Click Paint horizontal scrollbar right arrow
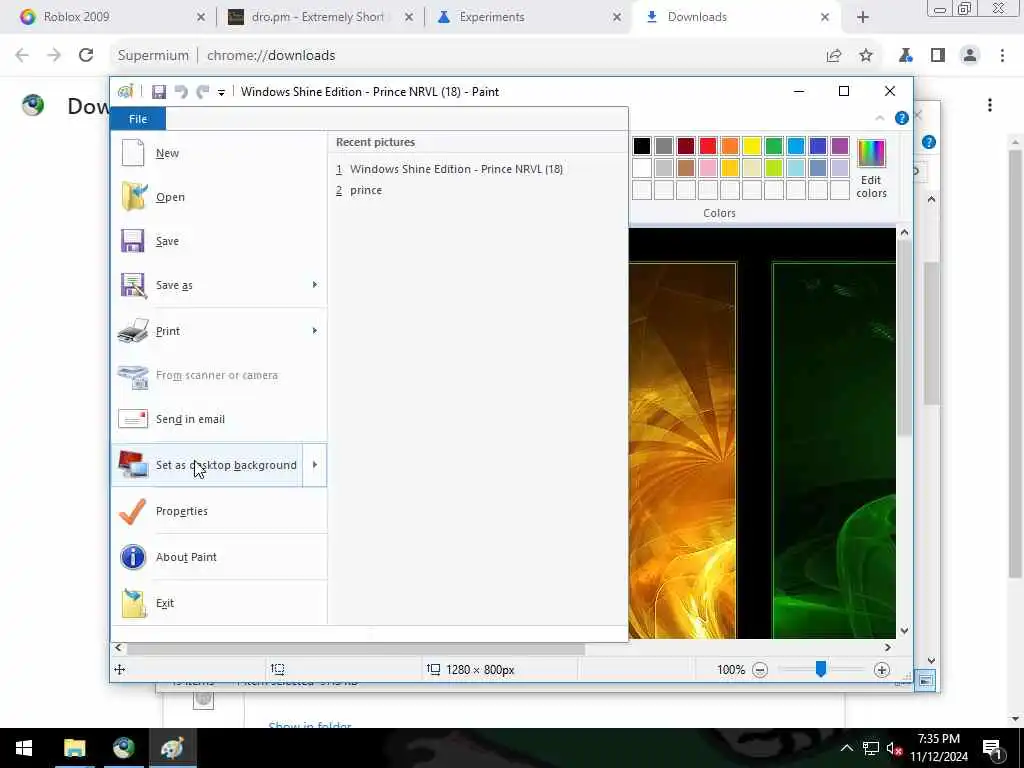Viewport: 1024px width, 768px height. (x=888, y=648)
